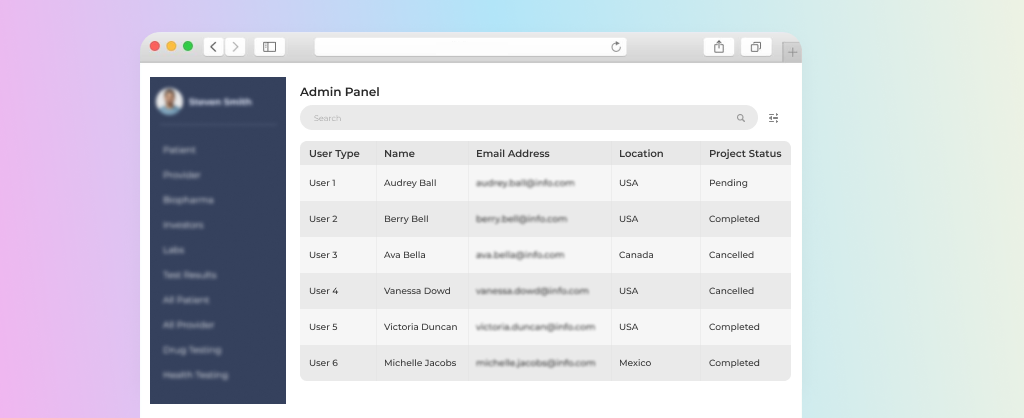
Task: Open Health Testing in the sidebar
Action: (x=195, y=375)
